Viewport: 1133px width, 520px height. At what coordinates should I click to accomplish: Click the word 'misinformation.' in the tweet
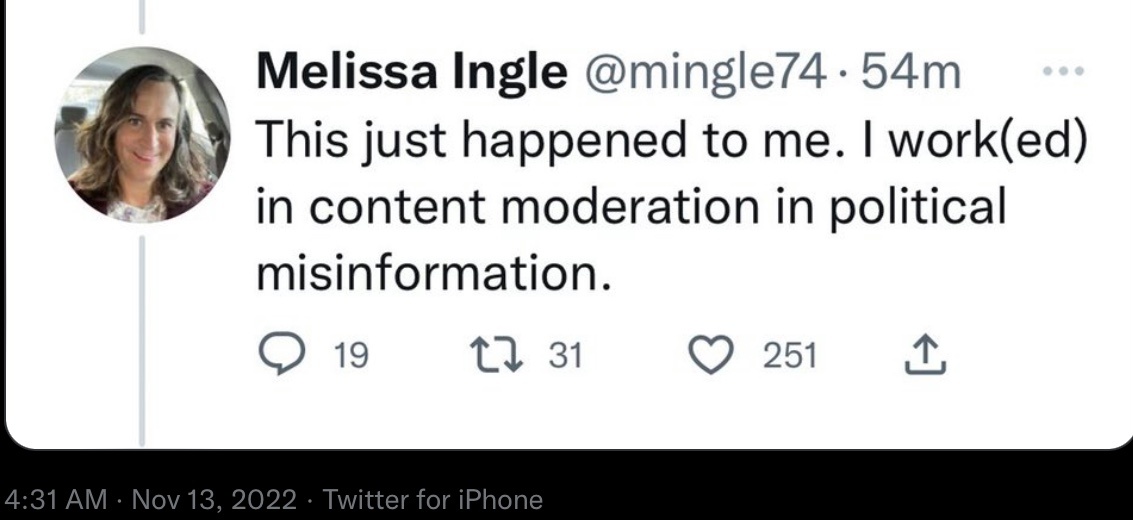432,272
